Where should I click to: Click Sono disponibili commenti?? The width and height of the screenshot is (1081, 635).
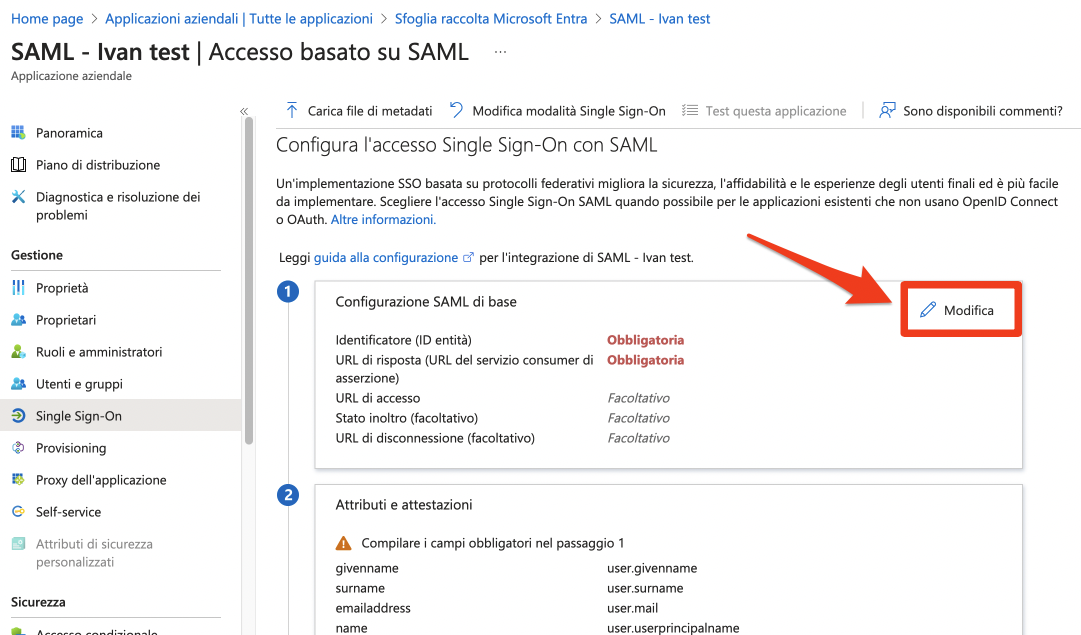971,110
